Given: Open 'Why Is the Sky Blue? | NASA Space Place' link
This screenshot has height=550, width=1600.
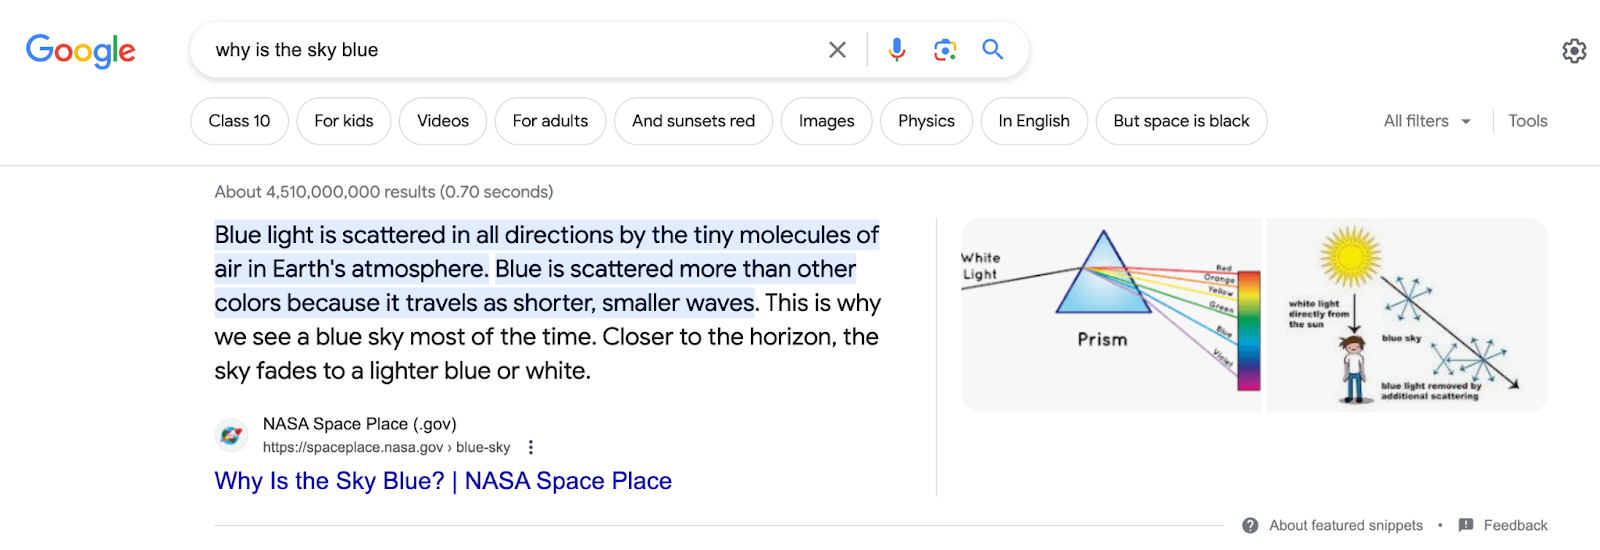Looking at the screenshot, I should [x=443, y=481].
